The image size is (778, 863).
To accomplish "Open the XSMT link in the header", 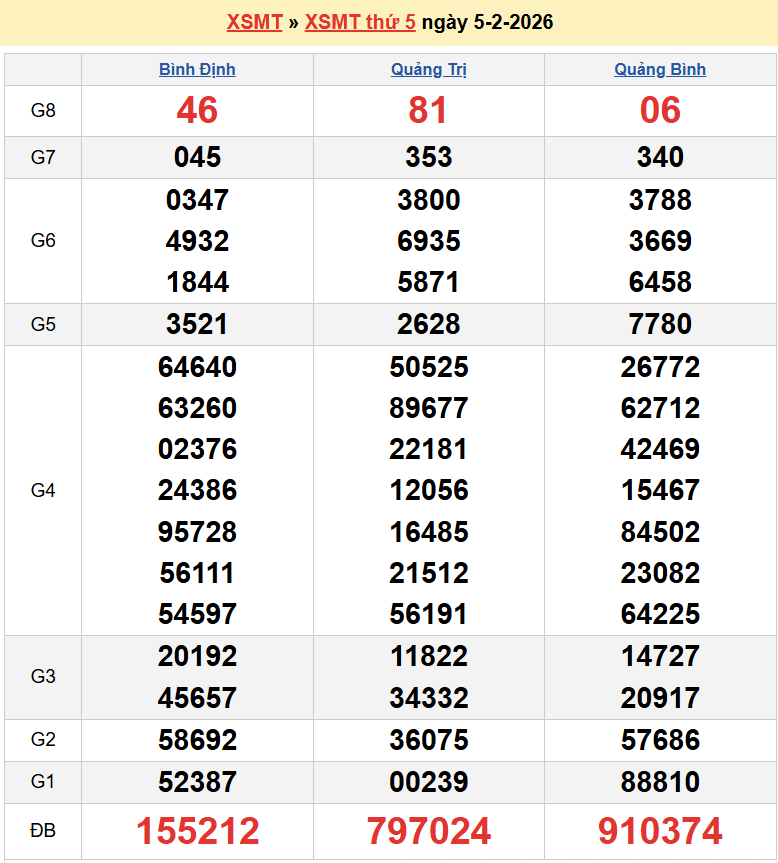I will pyautogui.click(x=254, y=22).
